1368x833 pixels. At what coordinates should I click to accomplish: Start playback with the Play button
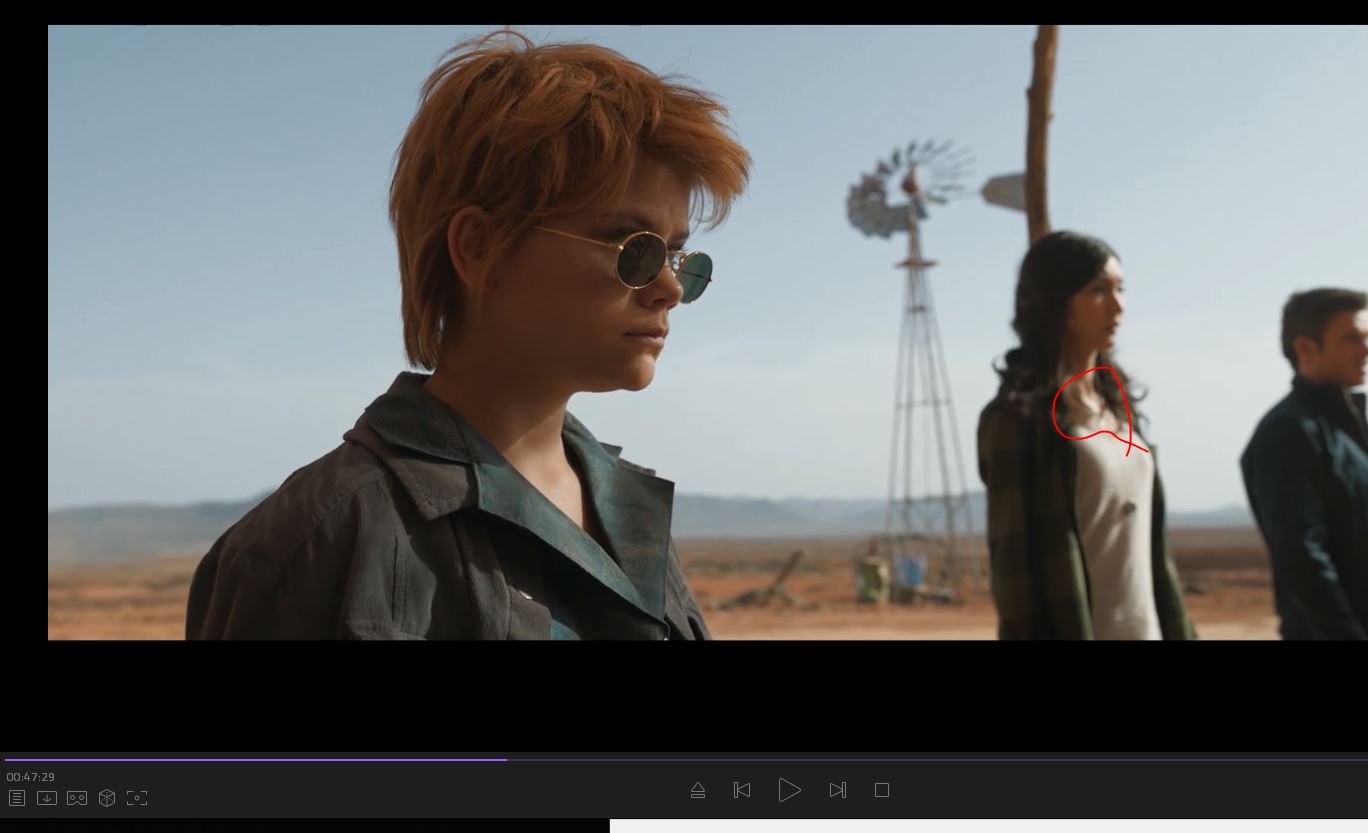[x=789, y=790]
